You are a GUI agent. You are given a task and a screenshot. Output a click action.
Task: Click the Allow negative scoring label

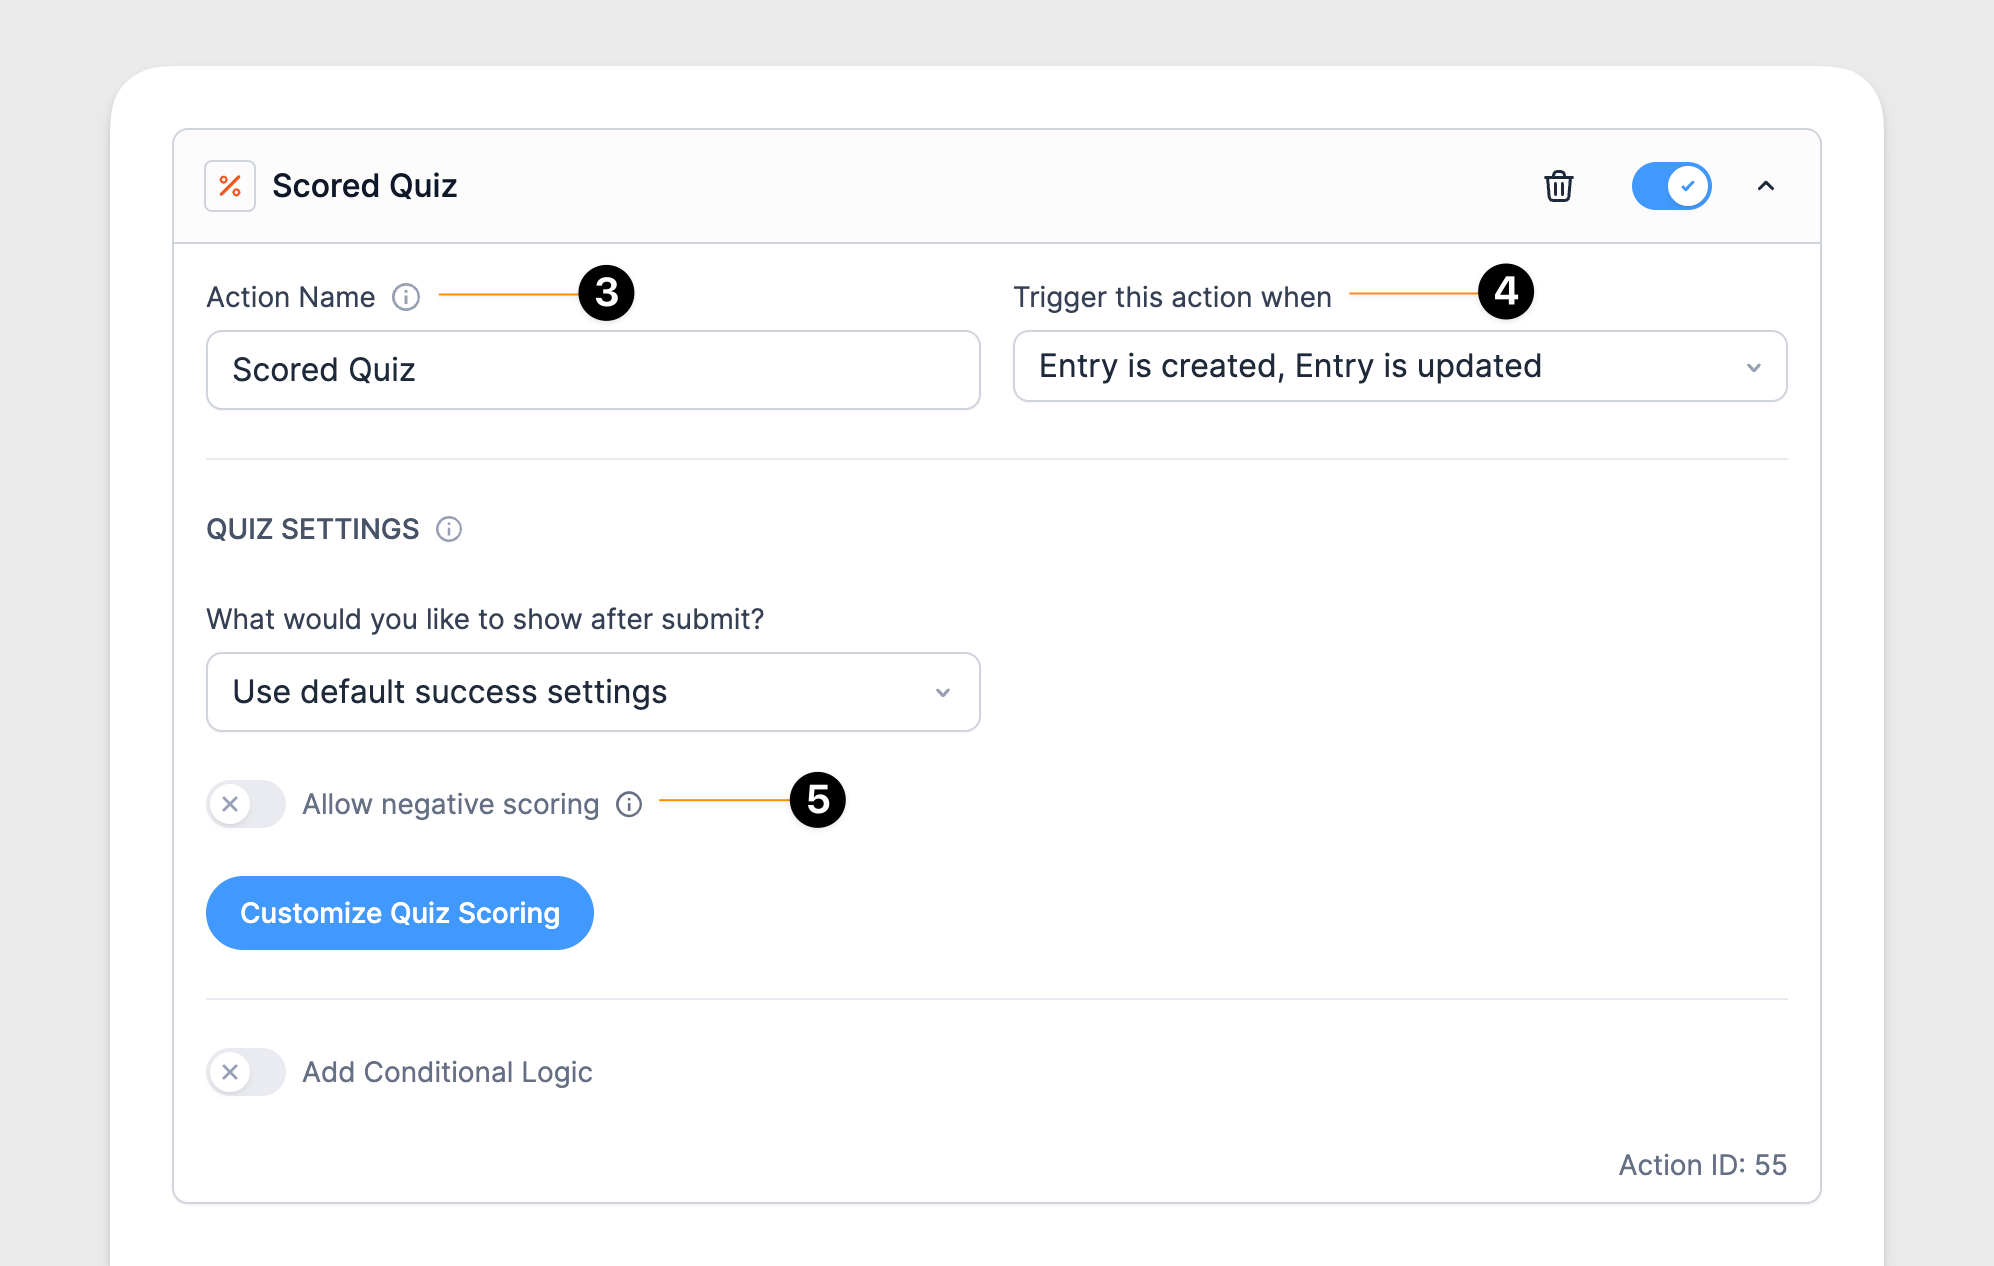451,804
